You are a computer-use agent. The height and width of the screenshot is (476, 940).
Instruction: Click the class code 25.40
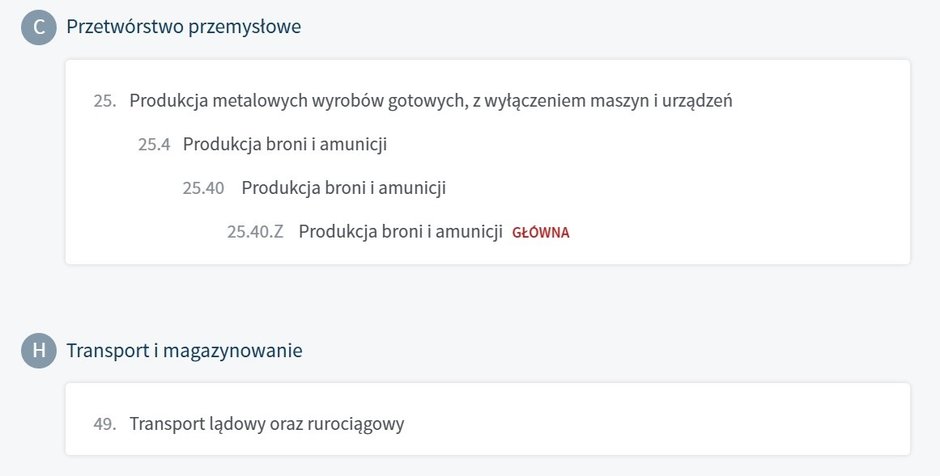pos(203,188)
